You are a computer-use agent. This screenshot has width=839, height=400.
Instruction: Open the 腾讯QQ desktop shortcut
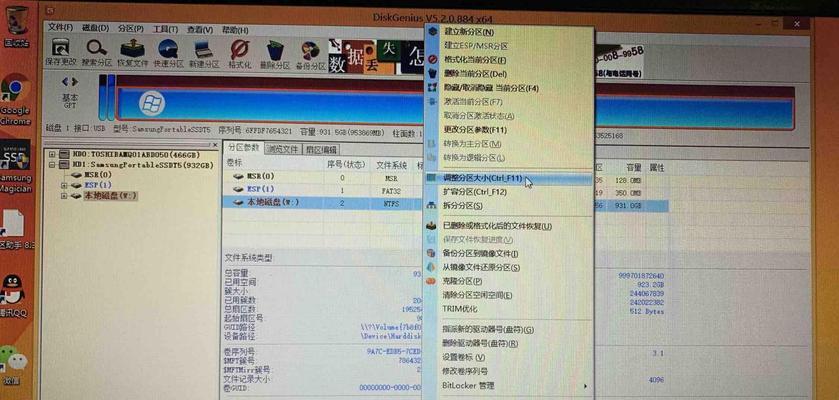point(13,296)
